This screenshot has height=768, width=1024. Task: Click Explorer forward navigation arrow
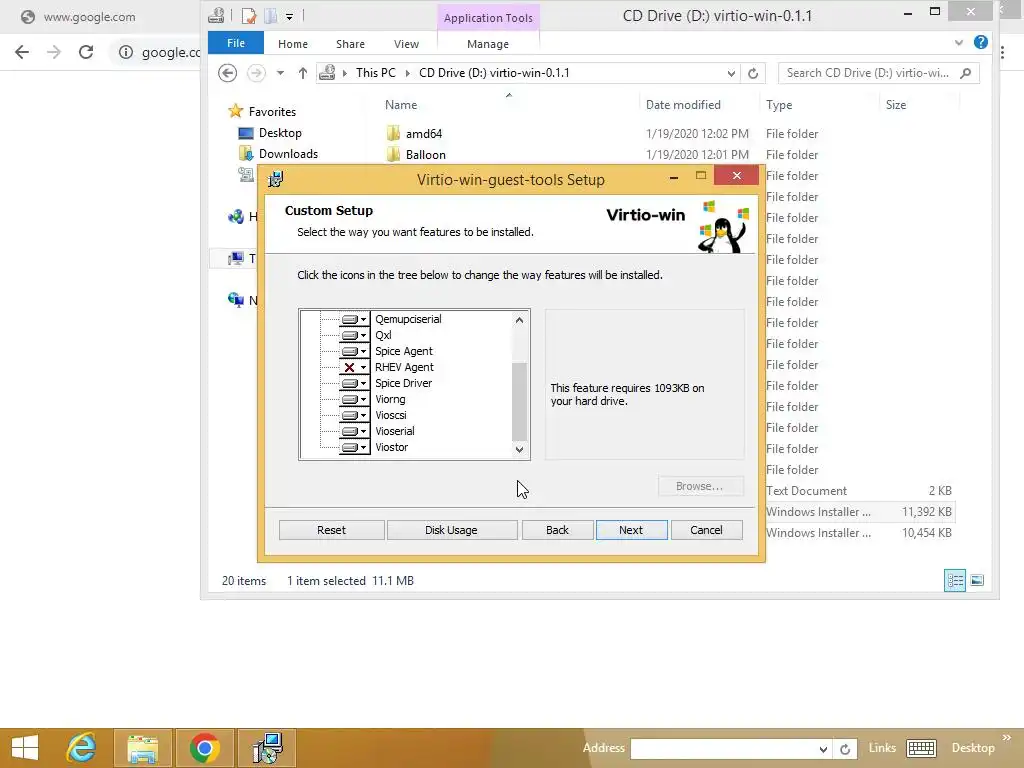pos(256,73)
